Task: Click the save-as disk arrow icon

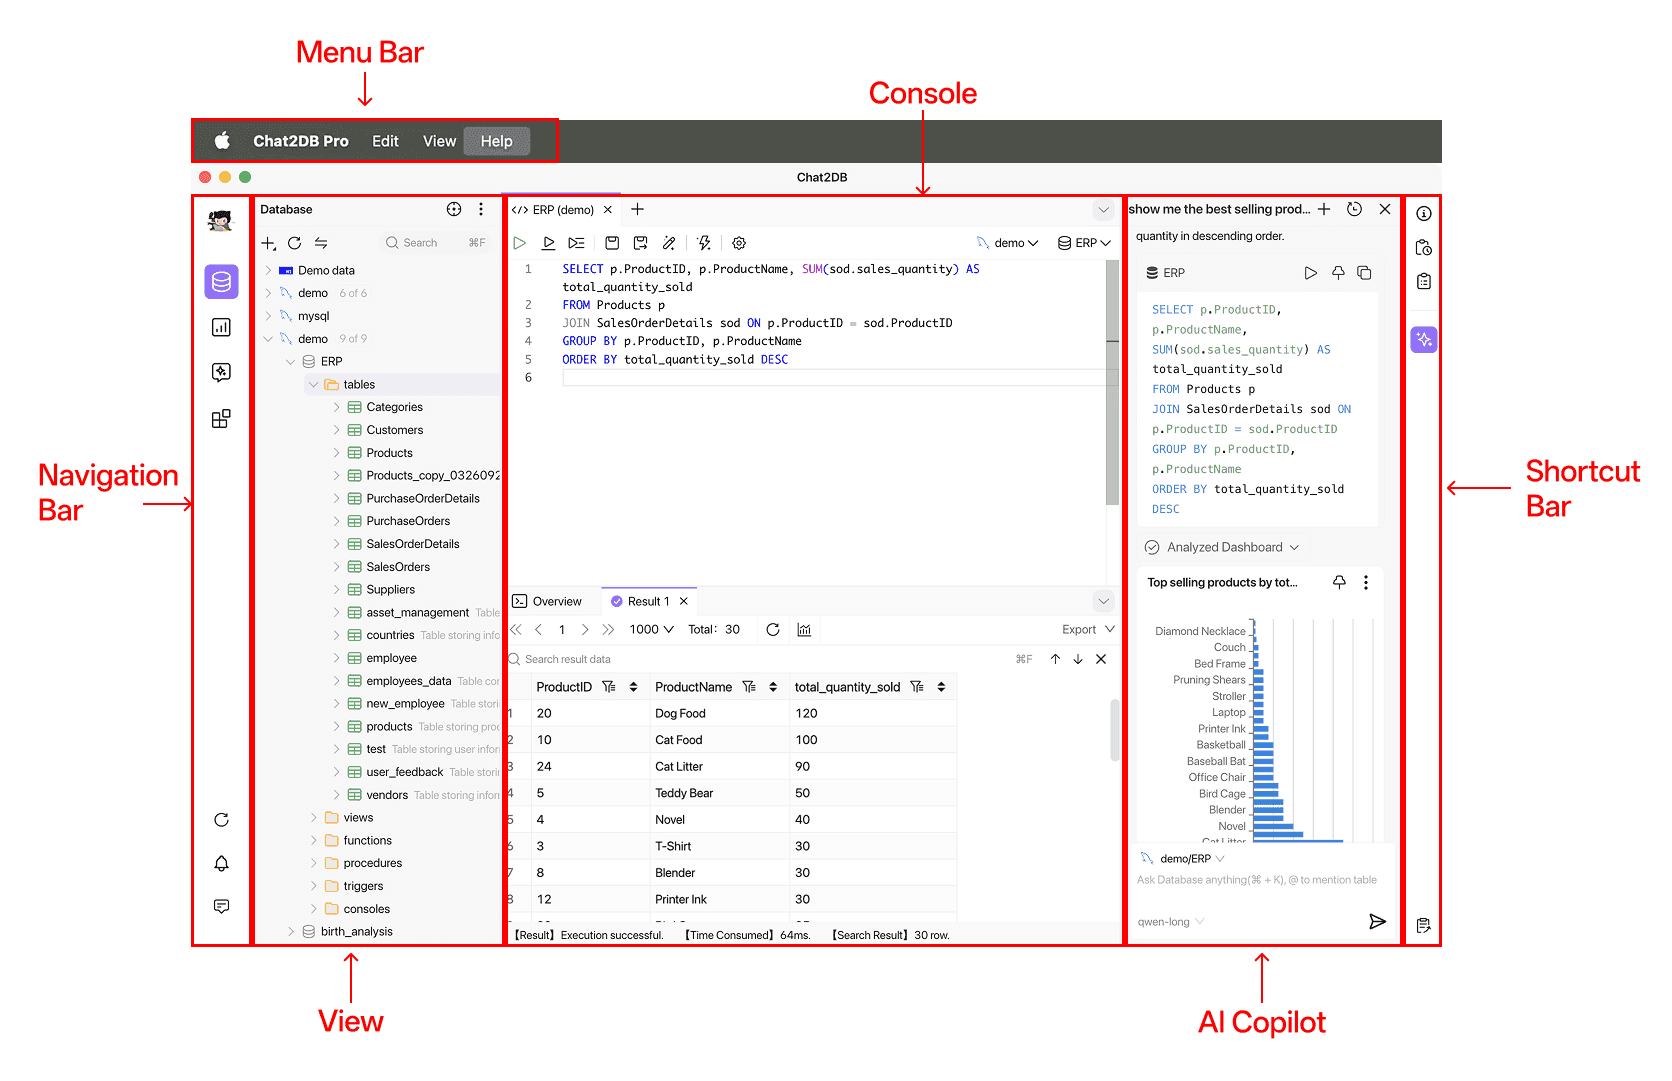Action: (x=640, y=243)
